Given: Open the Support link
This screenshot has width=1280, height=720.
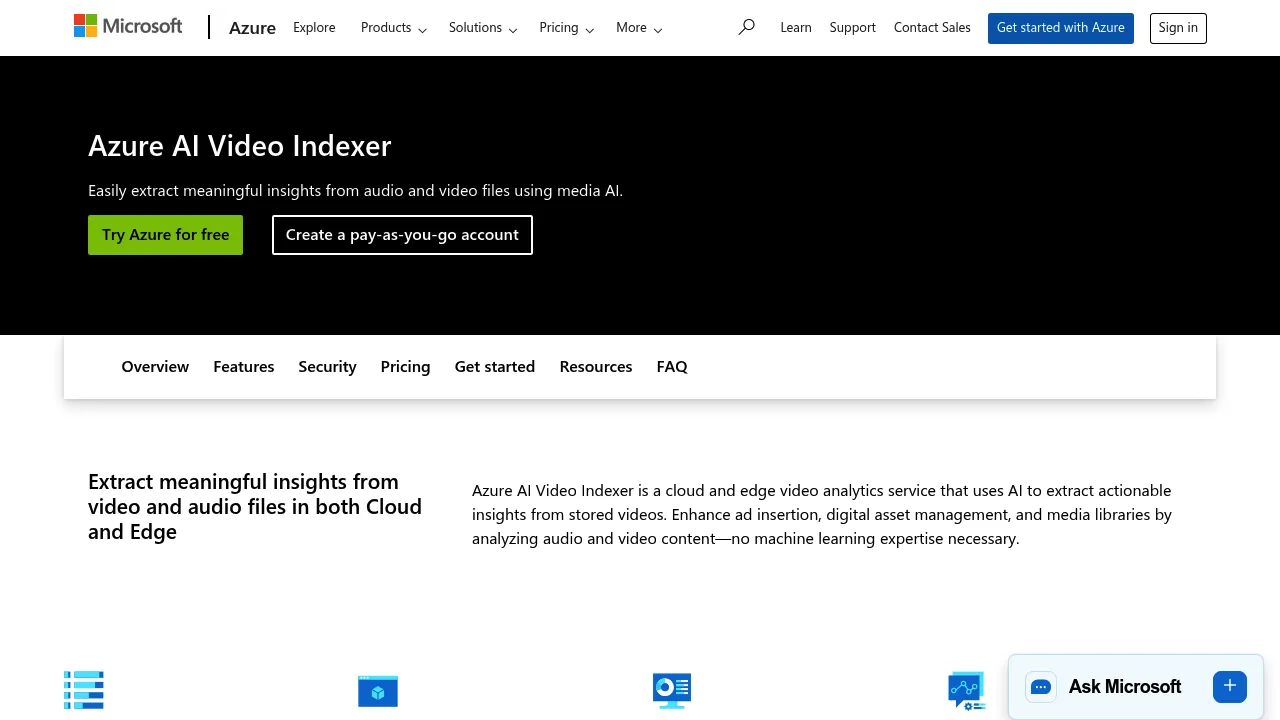Looking at the screenshot, I should click(x=853, y=28).
